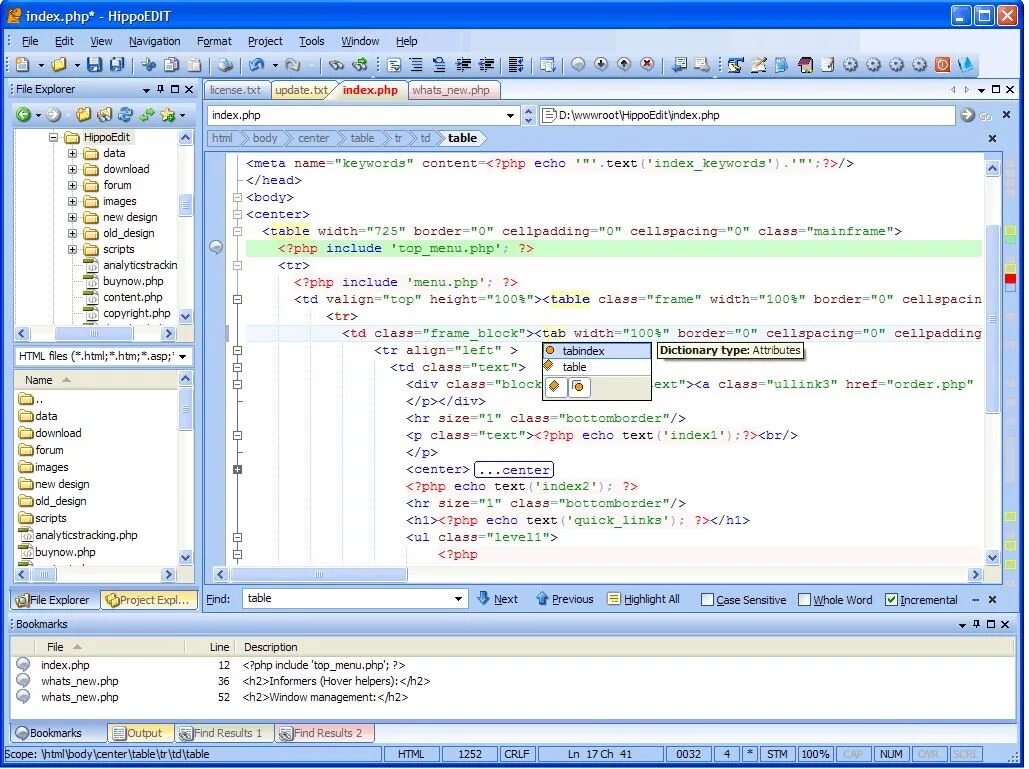1029x769 pixels.
Task: Click the editor horizontal scrollbar thumb
Action: [x=318, y=575]
